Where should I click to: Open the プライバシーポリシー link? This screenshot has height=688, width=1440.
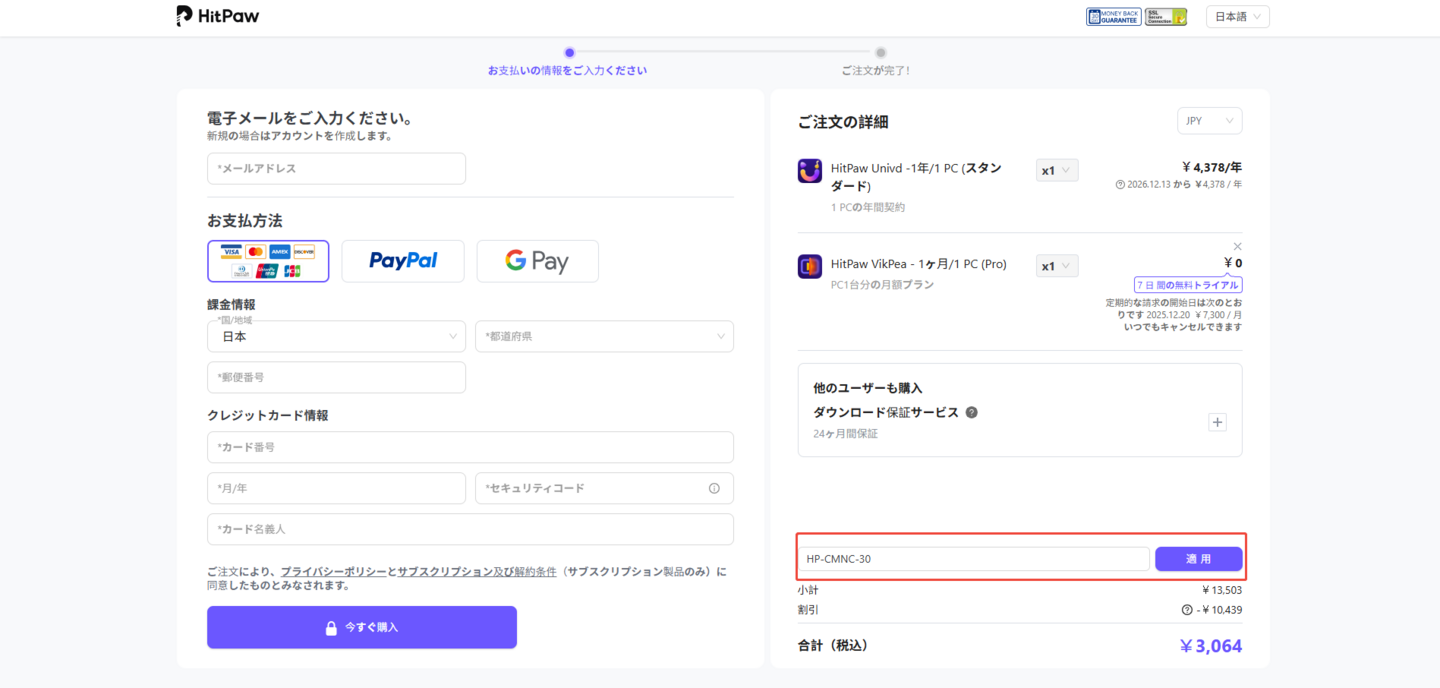[x=333, y=572]
